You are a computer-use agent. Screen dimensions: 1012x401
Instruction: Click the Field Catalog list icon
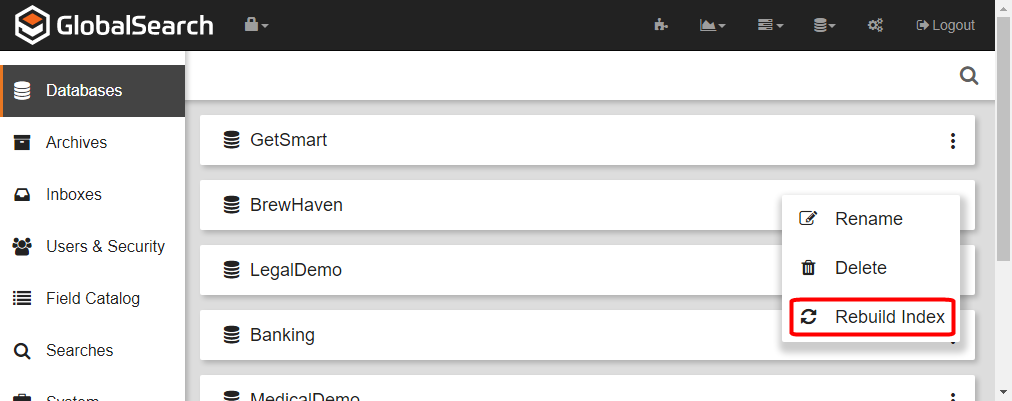click(22, 299)
